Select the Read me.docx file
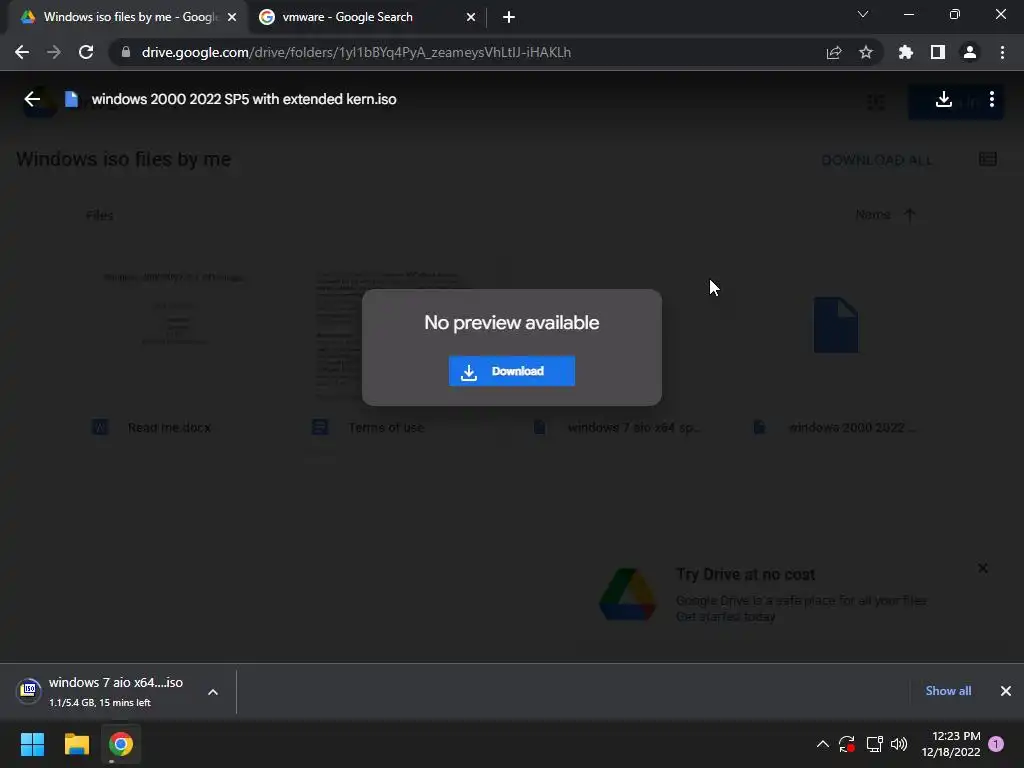Screen dimensions: 1024x768 (169, 428)
